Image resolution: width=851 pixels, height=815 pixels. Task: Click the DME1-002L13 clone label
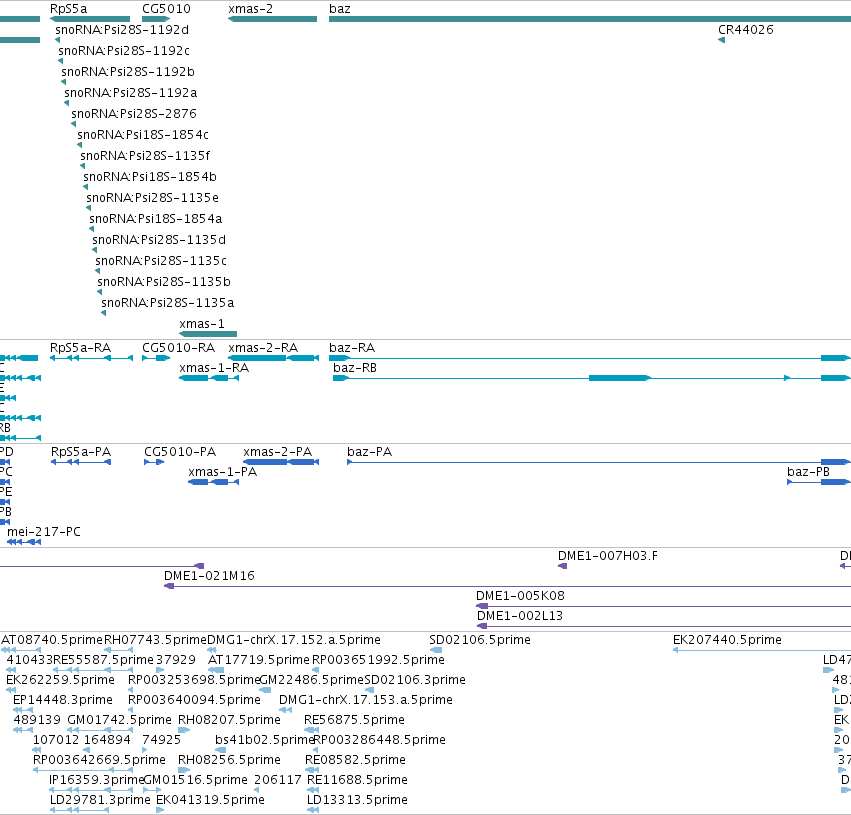(x=520, y=616)
